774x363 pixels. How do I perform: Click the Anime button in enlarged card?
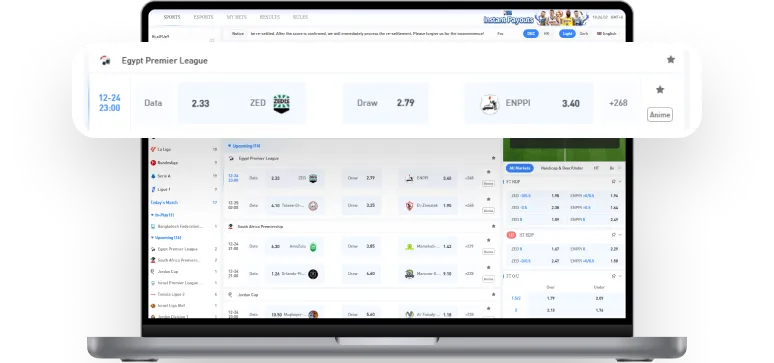pos(660,115)
